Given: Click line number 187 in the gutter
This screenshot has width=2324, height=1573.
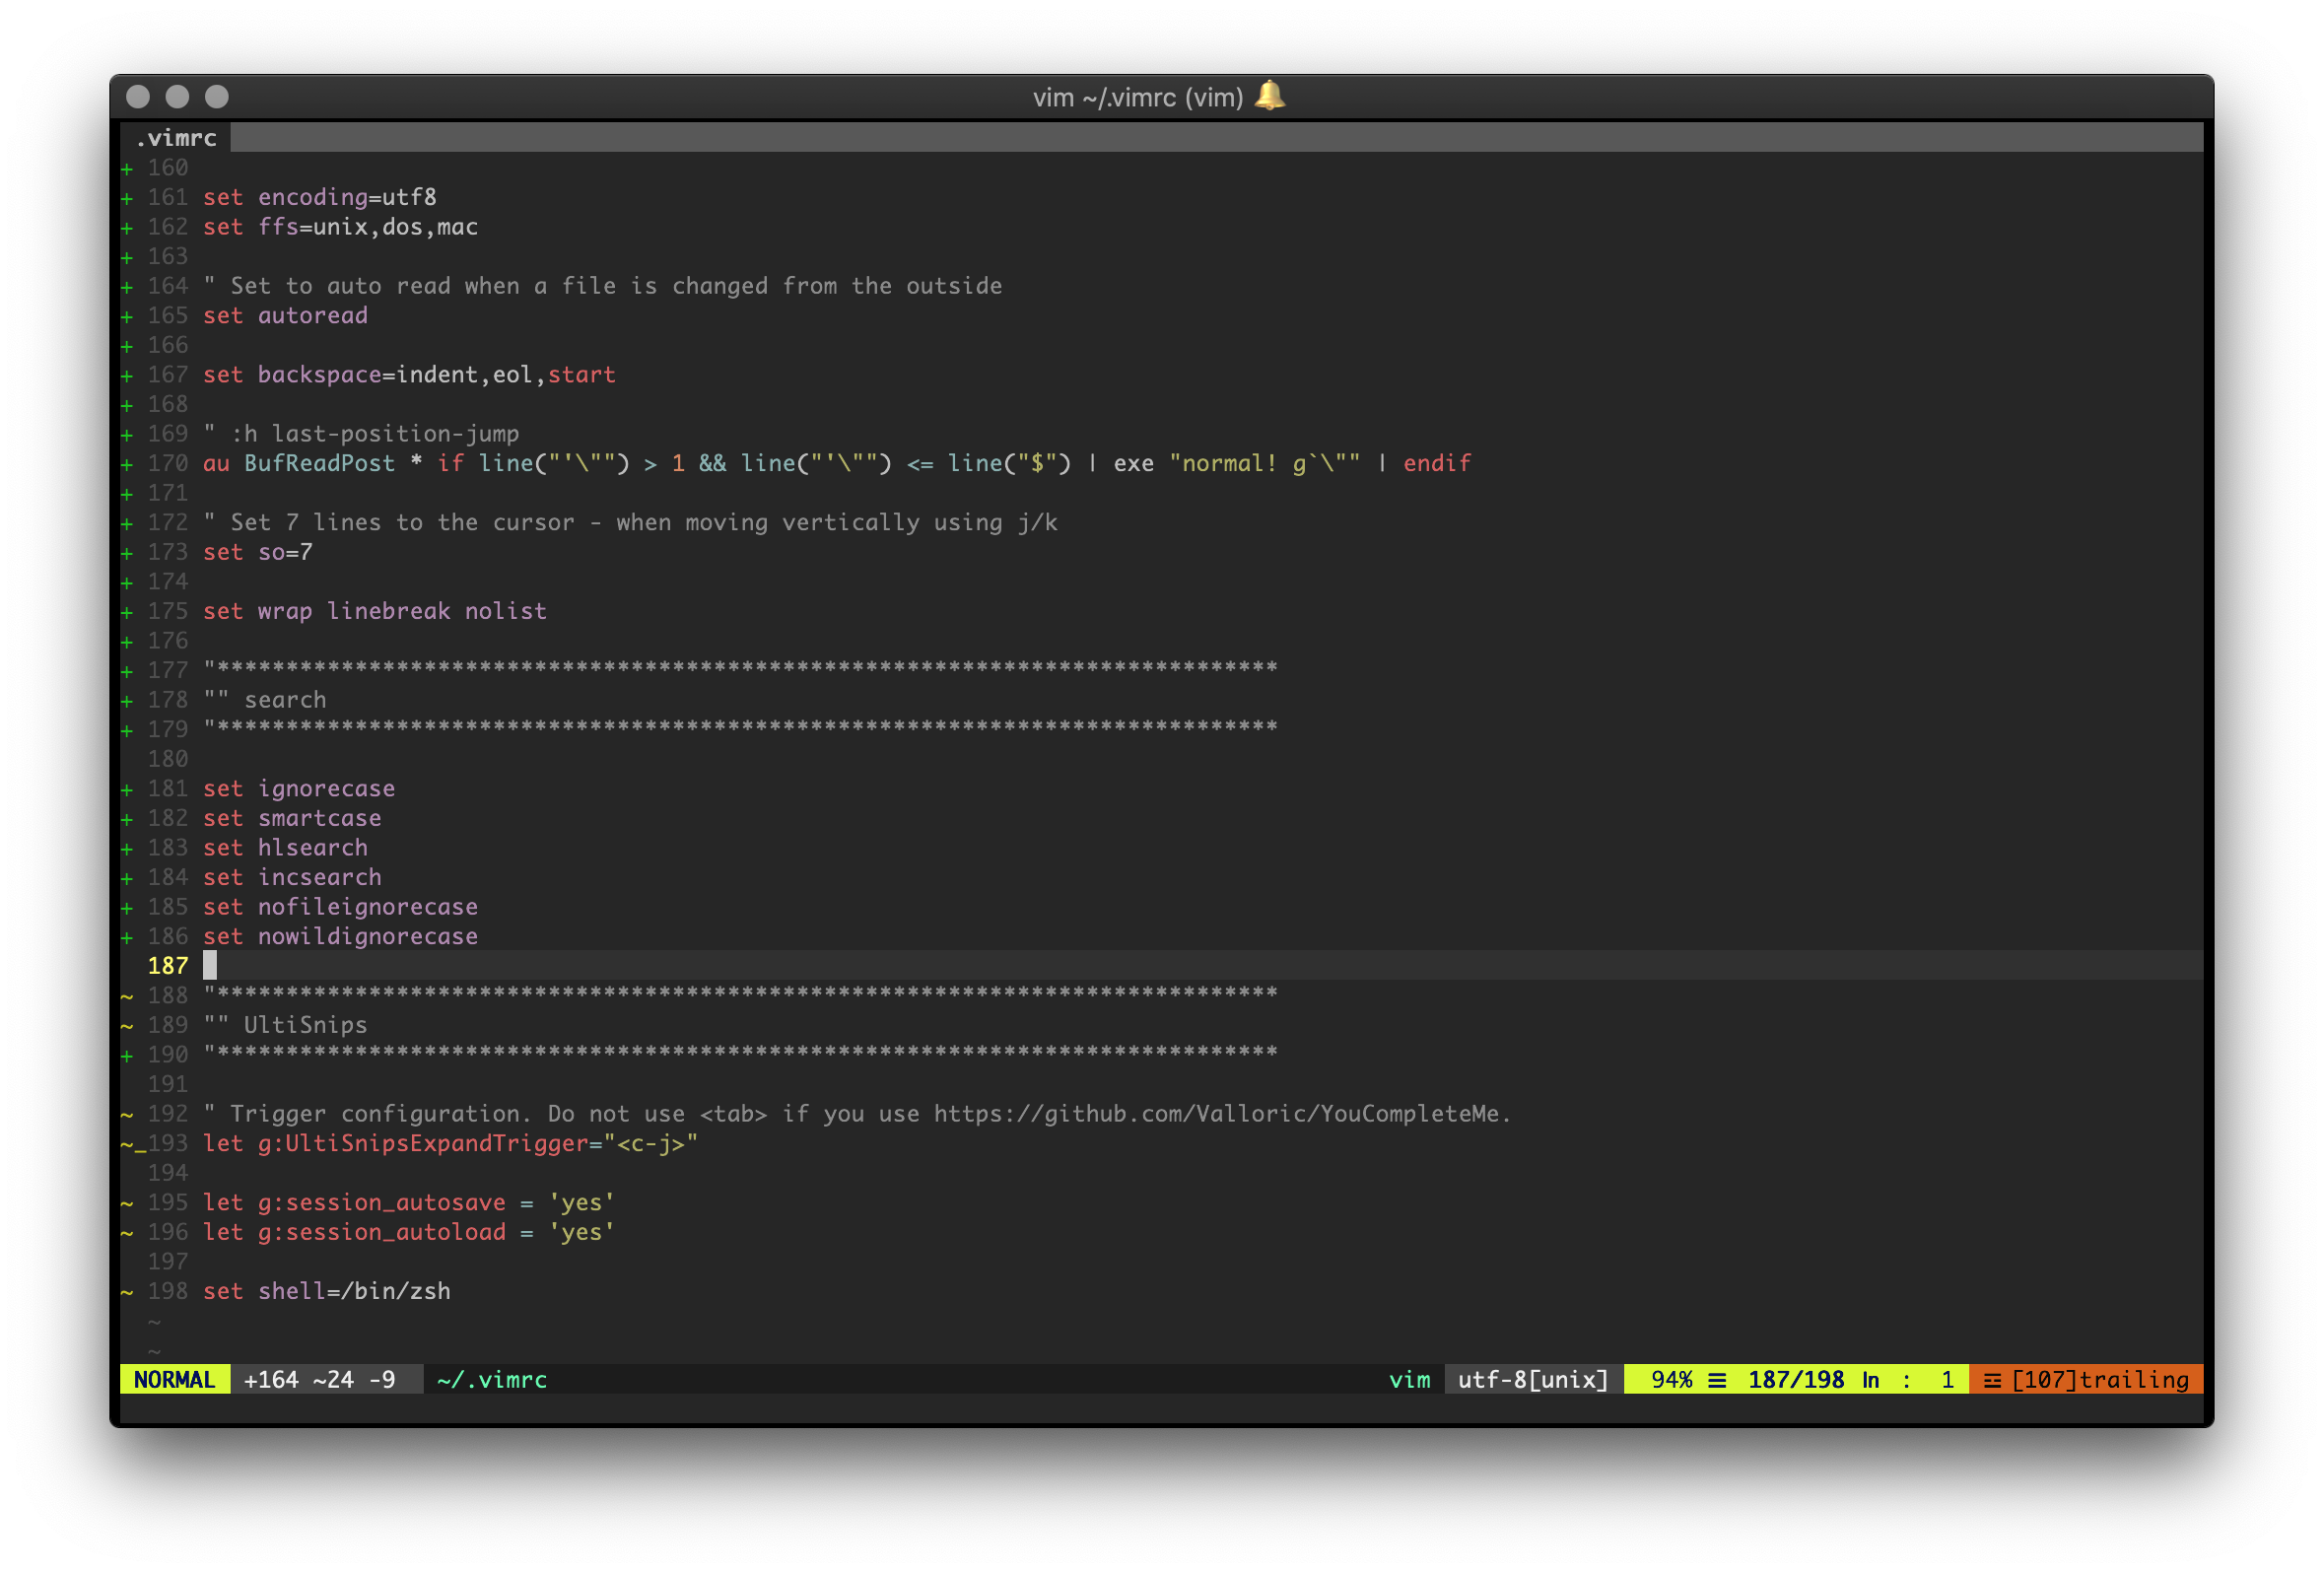Looking at the screenshot, I should 167,966.
